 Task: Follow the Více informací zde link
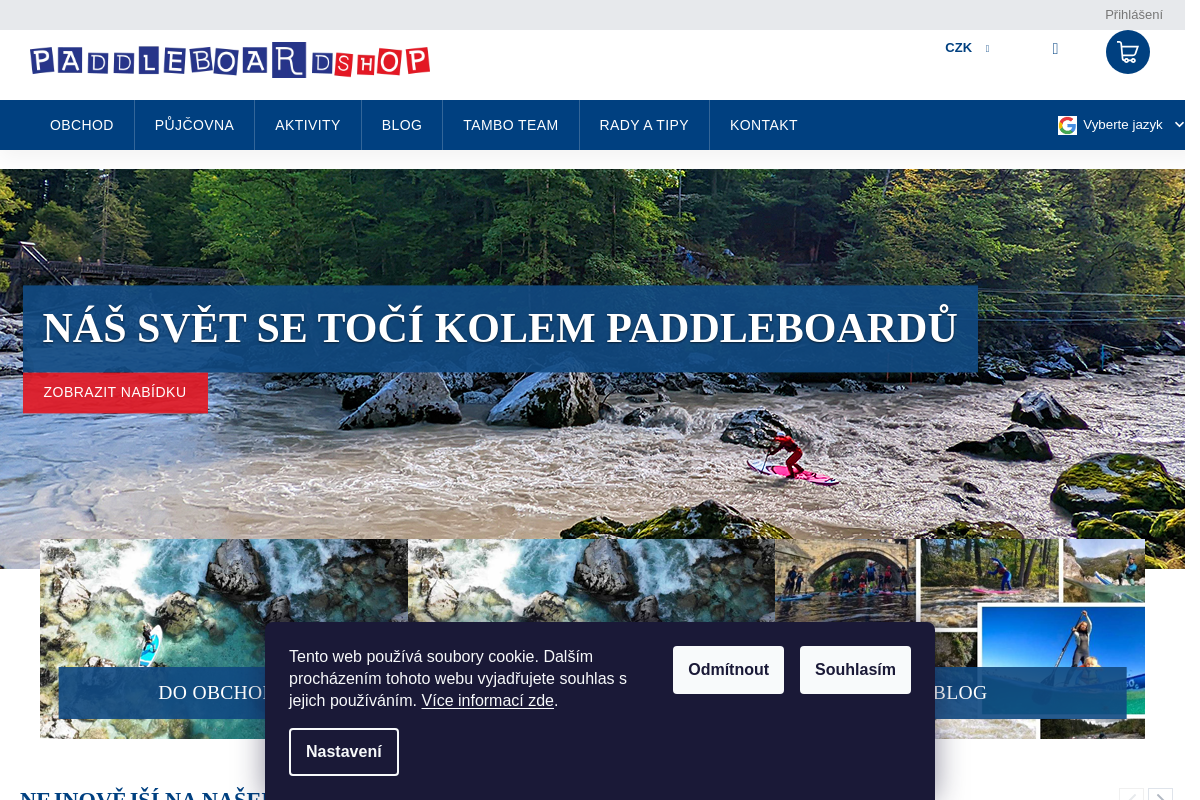click(487, 701)
